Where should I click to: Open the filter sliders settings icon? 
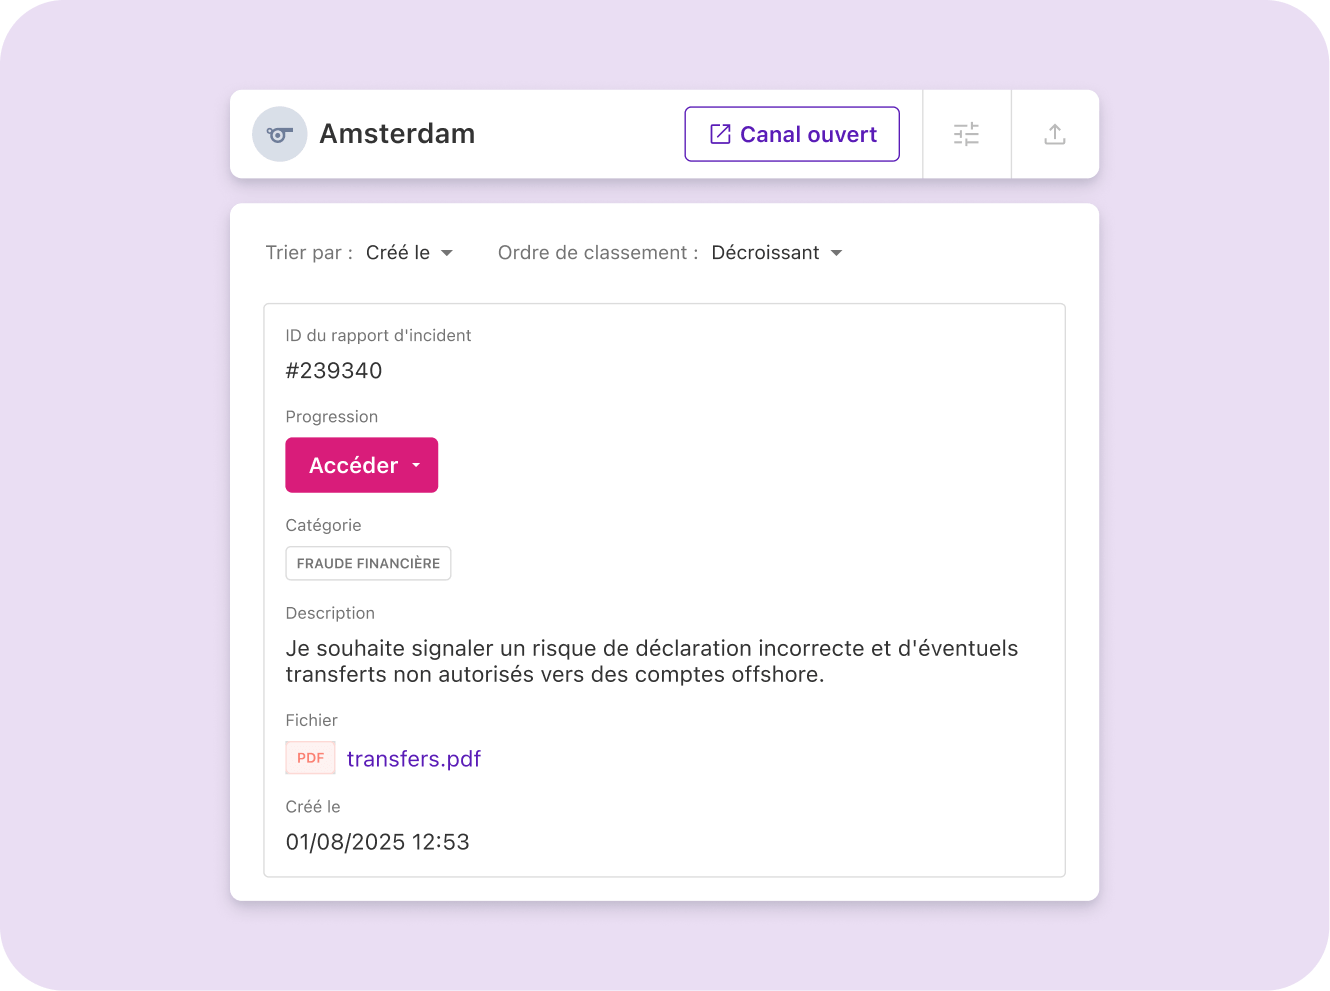tap(966, 134)
